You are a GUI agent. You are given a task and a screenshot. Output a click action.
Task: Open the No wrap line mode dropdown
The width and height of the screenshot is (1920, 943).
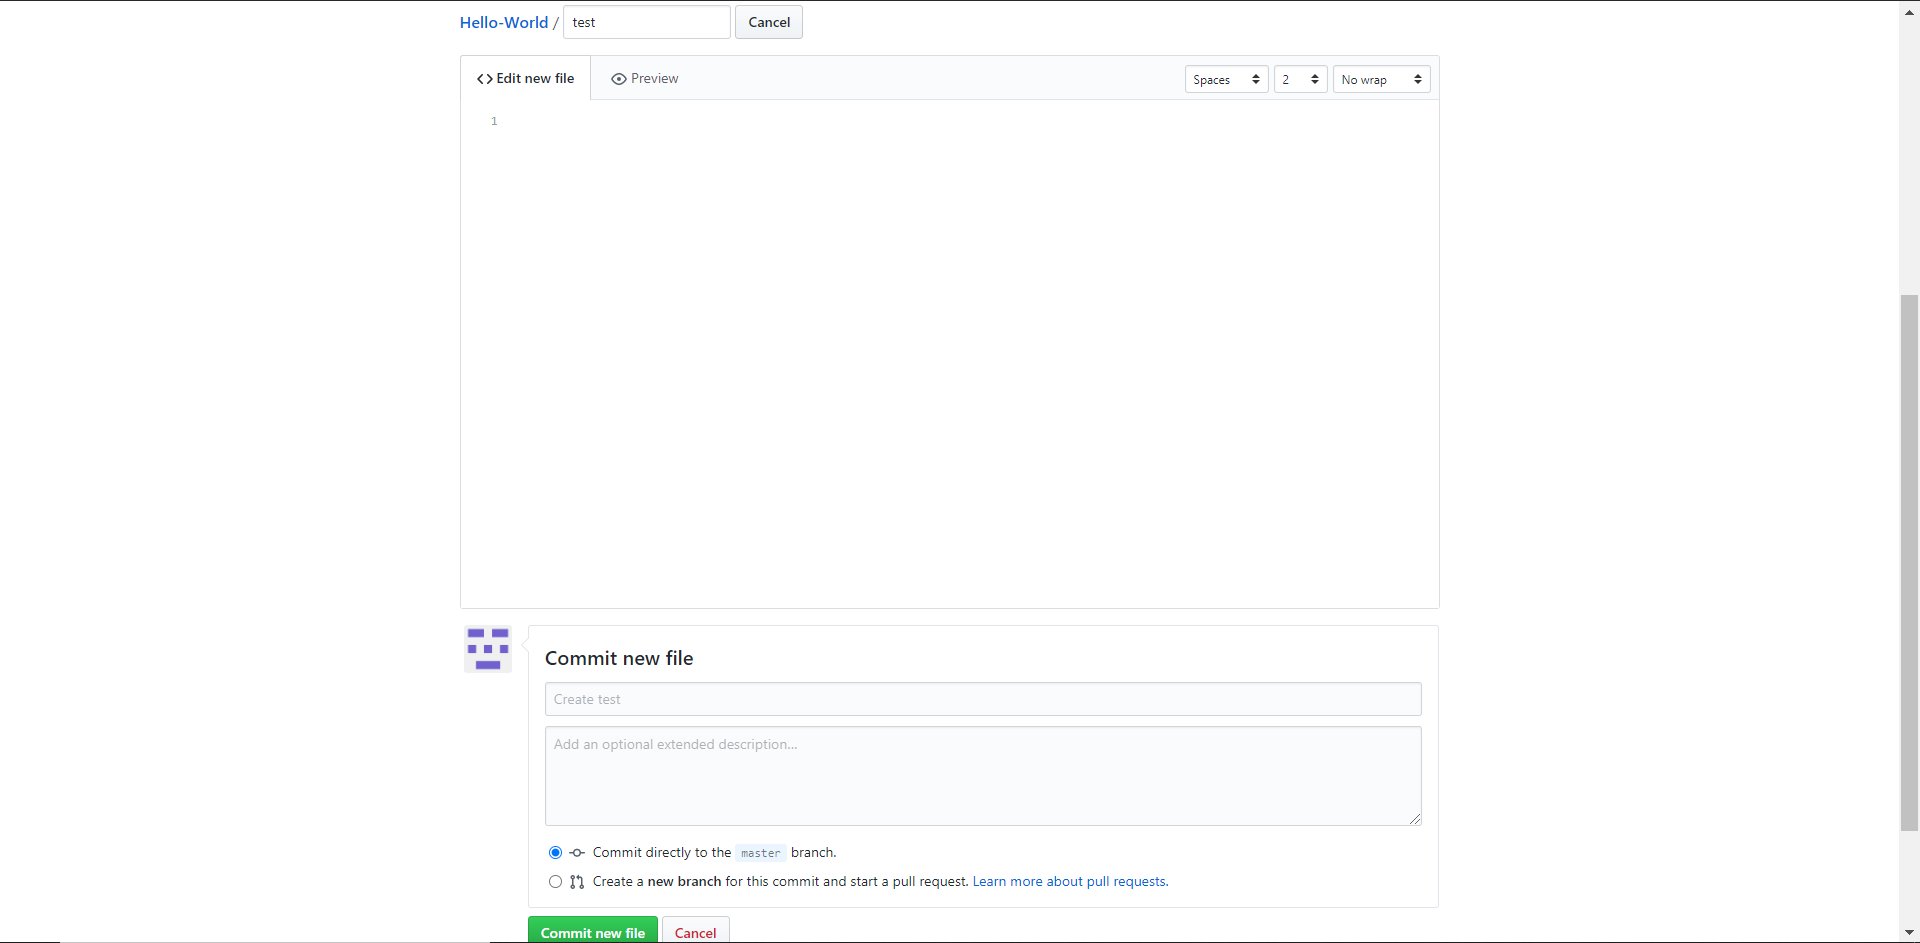1381,80
